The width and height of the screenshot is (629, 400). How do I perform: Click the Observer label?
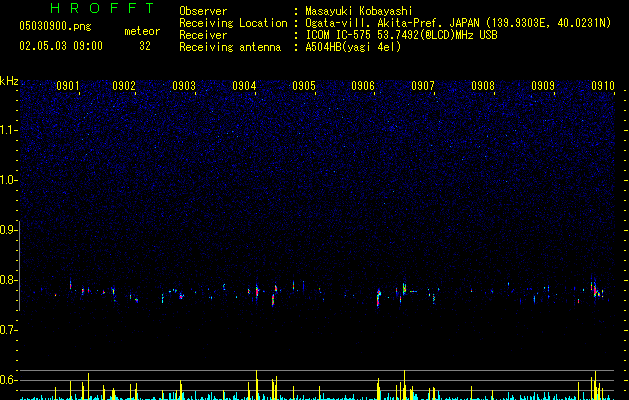(x=203, y=11)
